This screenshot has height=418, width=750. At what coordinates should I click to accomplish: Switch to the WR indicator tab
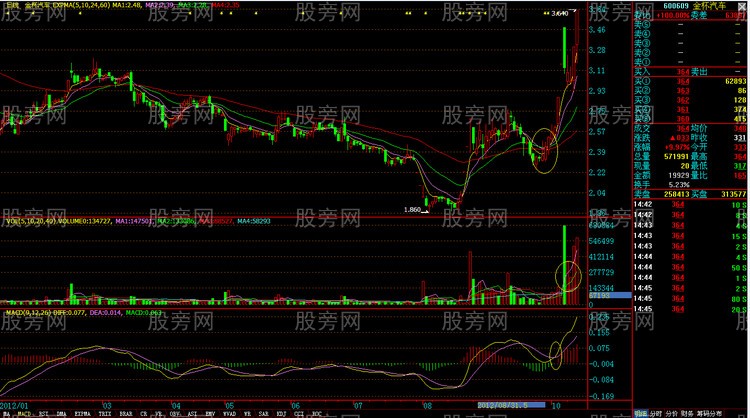(247, 414)
